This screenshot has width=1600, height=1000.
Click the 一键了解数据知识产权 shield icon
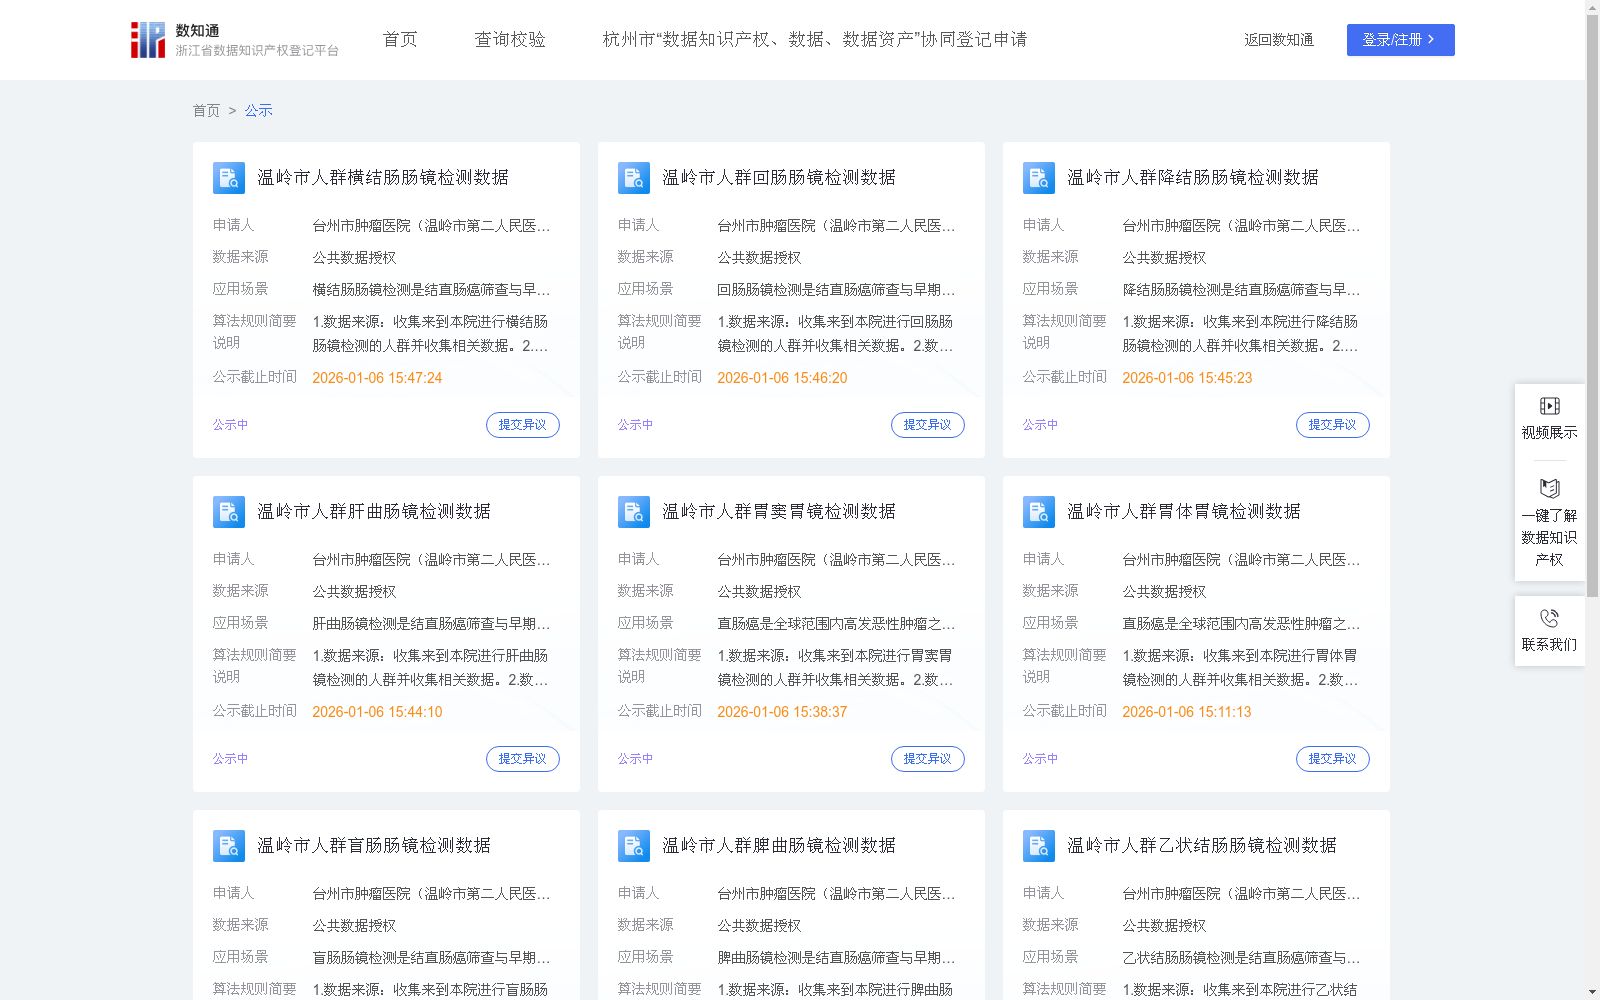point(1550,488)
